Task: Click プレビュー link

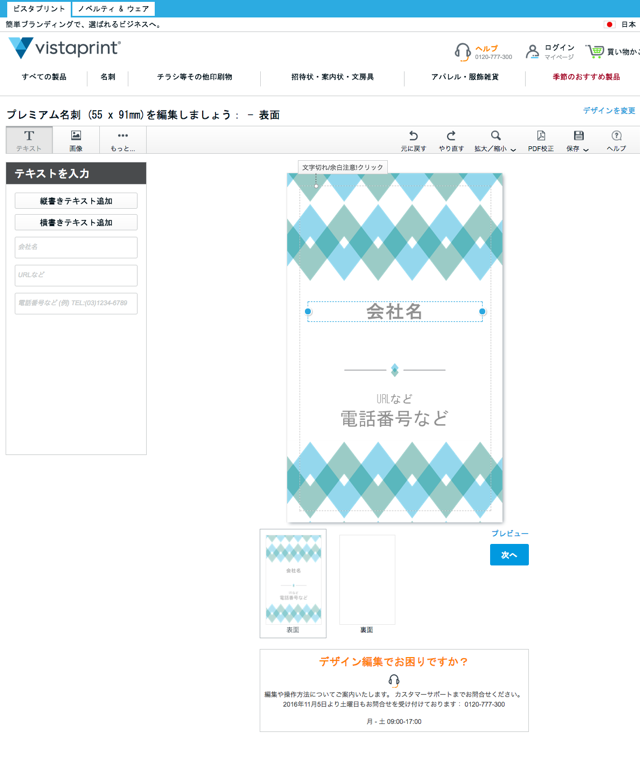Action: [x=510, y=533]
